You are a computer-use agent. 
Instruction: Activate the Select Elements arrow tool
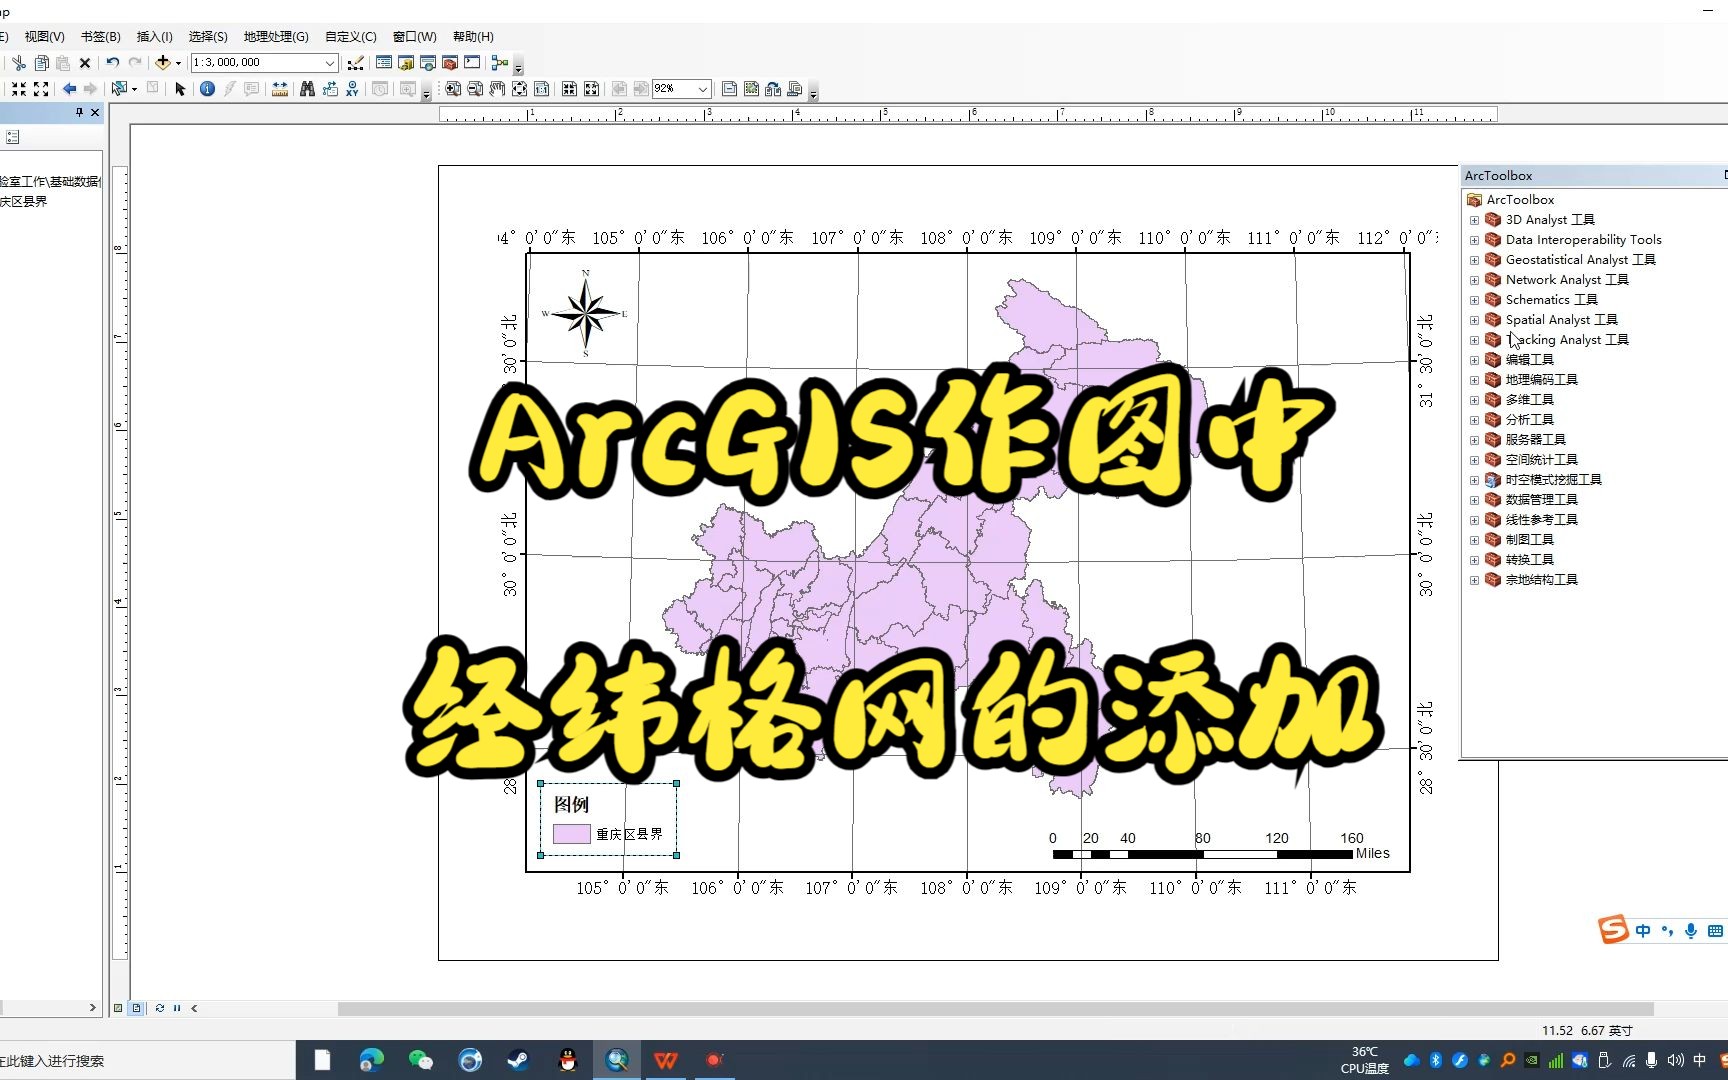click(x=180, y=89)
